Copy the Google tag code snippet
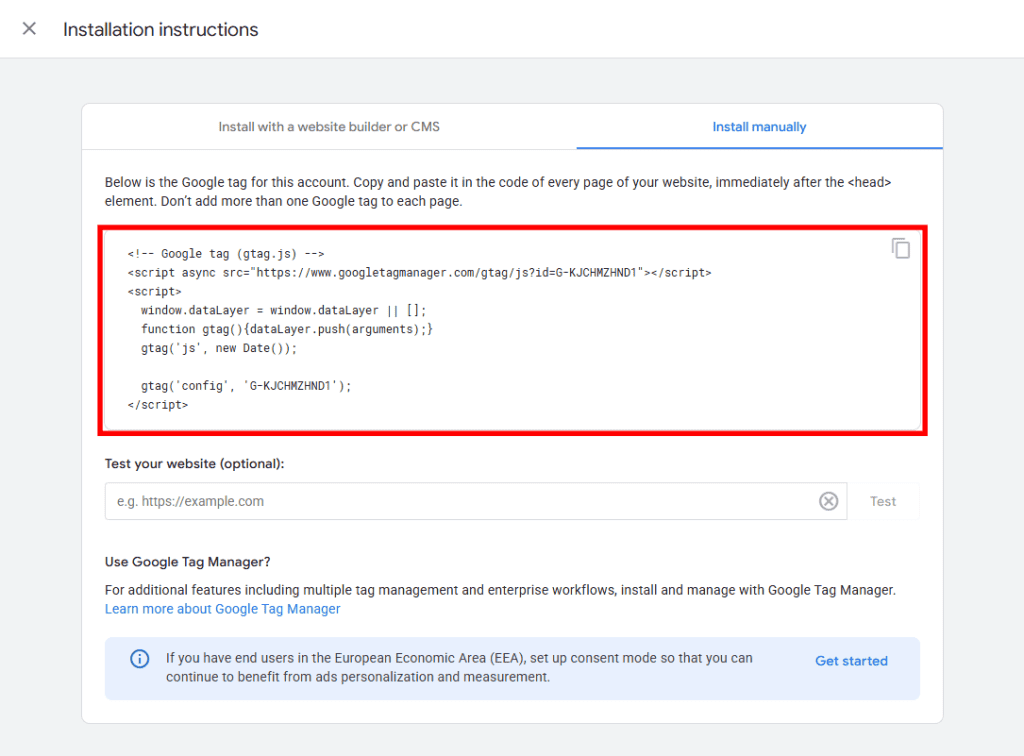The height and width of the screenshot is (756, 1024). 901,249
